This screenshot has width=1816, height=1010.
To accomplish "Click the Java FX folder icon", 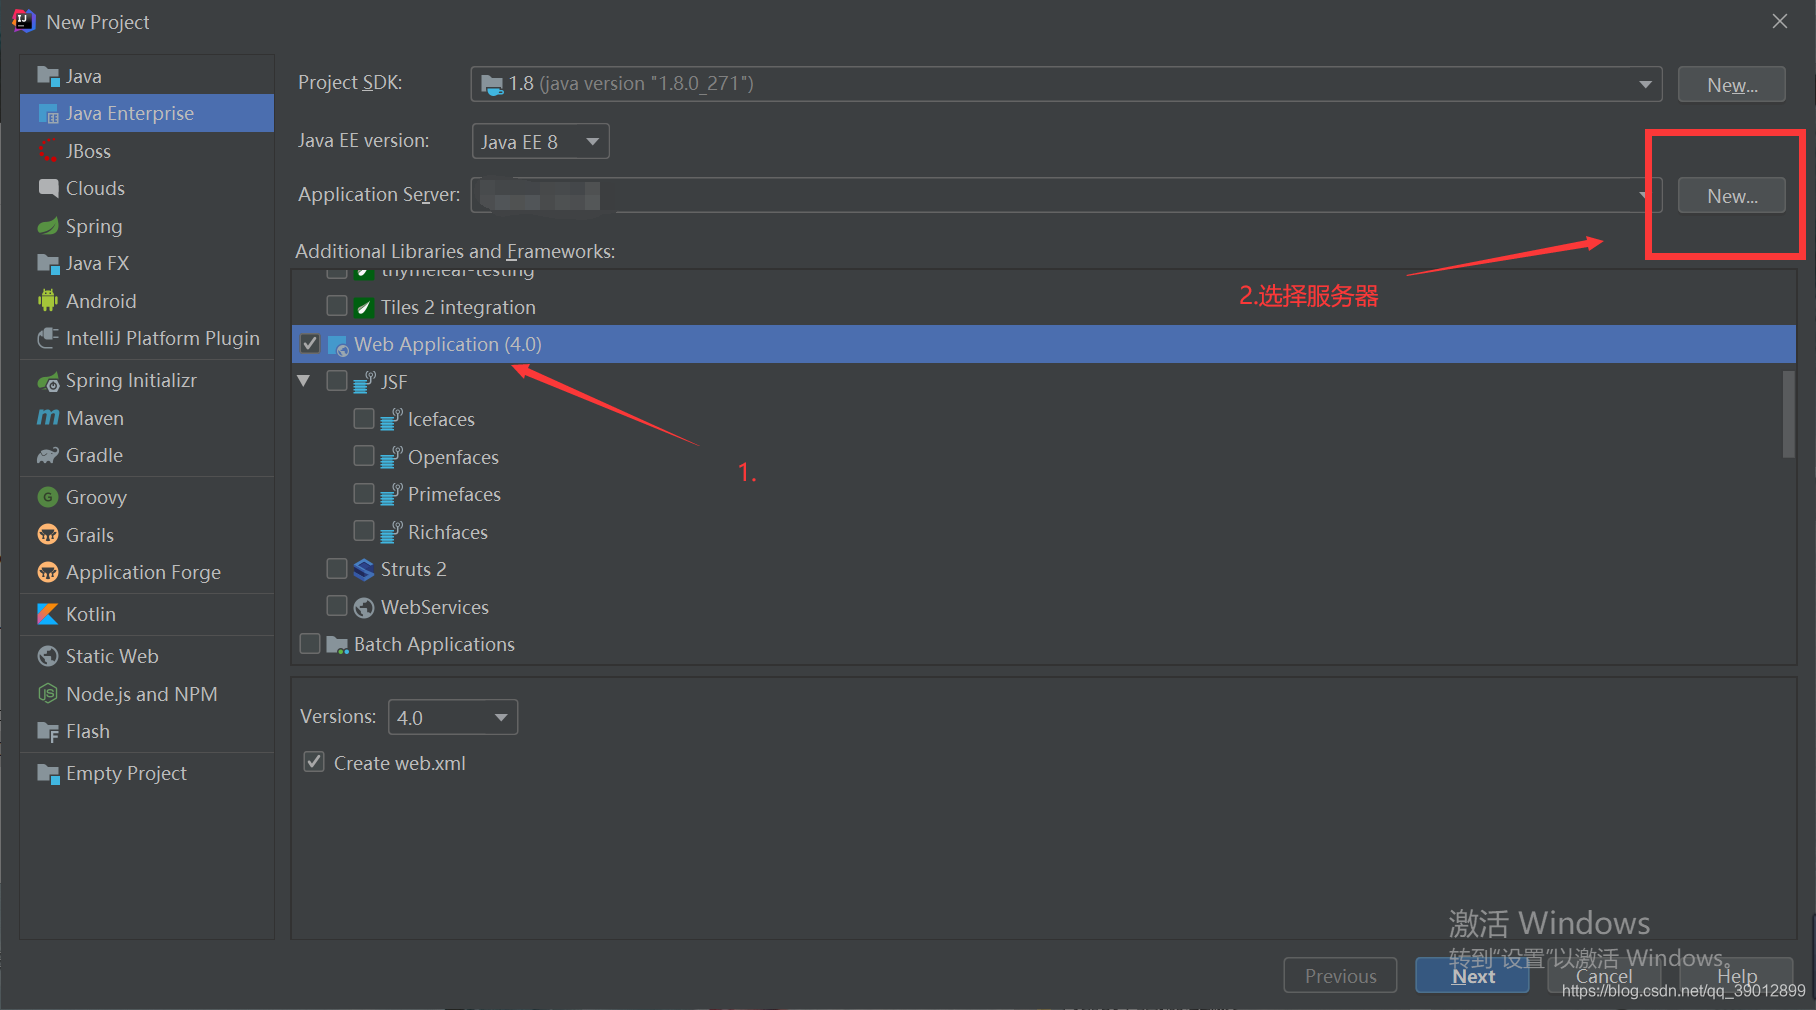I will 48,263.
